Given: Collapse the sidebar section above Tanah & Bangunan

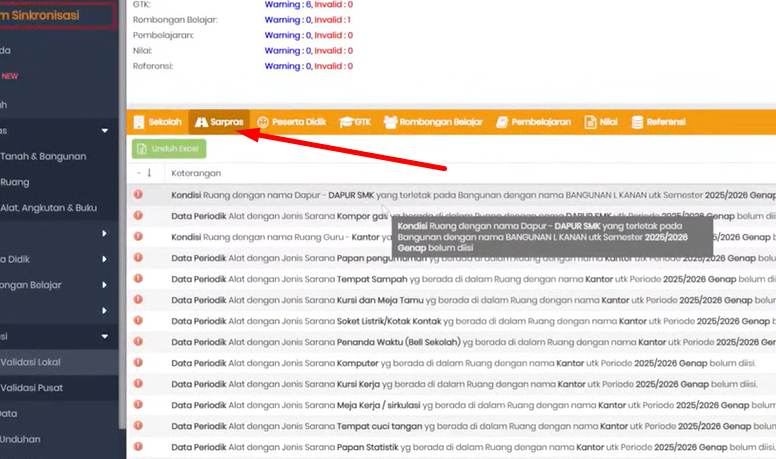Looking at the screenshot, I should tap(105, 131).
